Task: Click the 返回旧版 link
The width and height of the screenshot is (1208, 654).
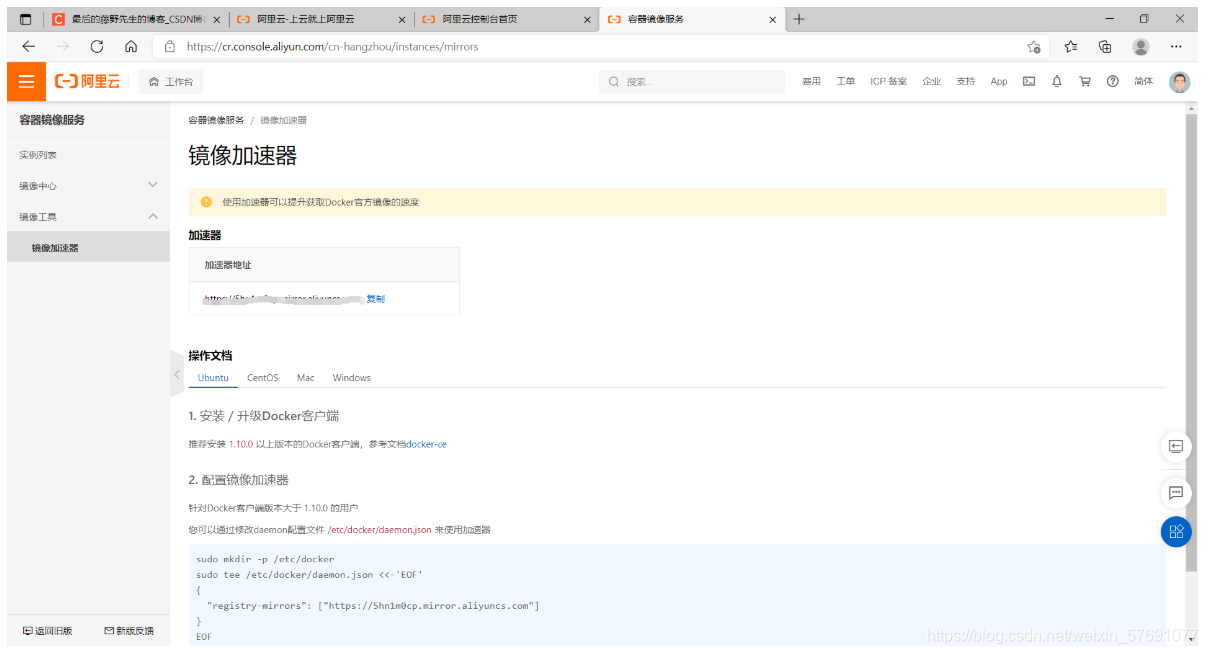Action: point(47,631)
